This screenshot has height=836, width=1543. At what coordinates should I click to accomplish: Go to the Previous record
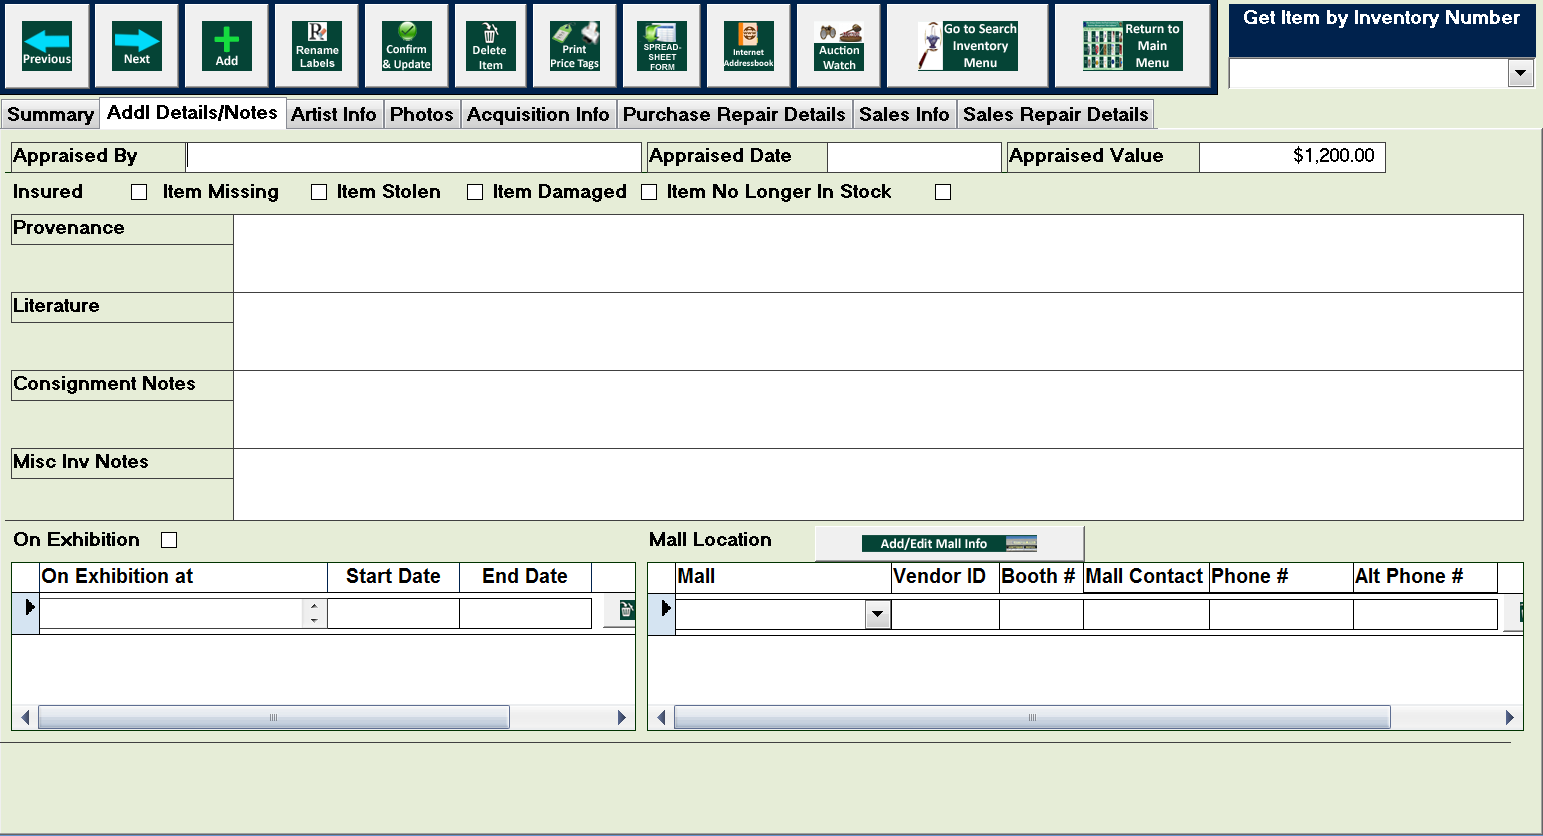click(47, 46)
